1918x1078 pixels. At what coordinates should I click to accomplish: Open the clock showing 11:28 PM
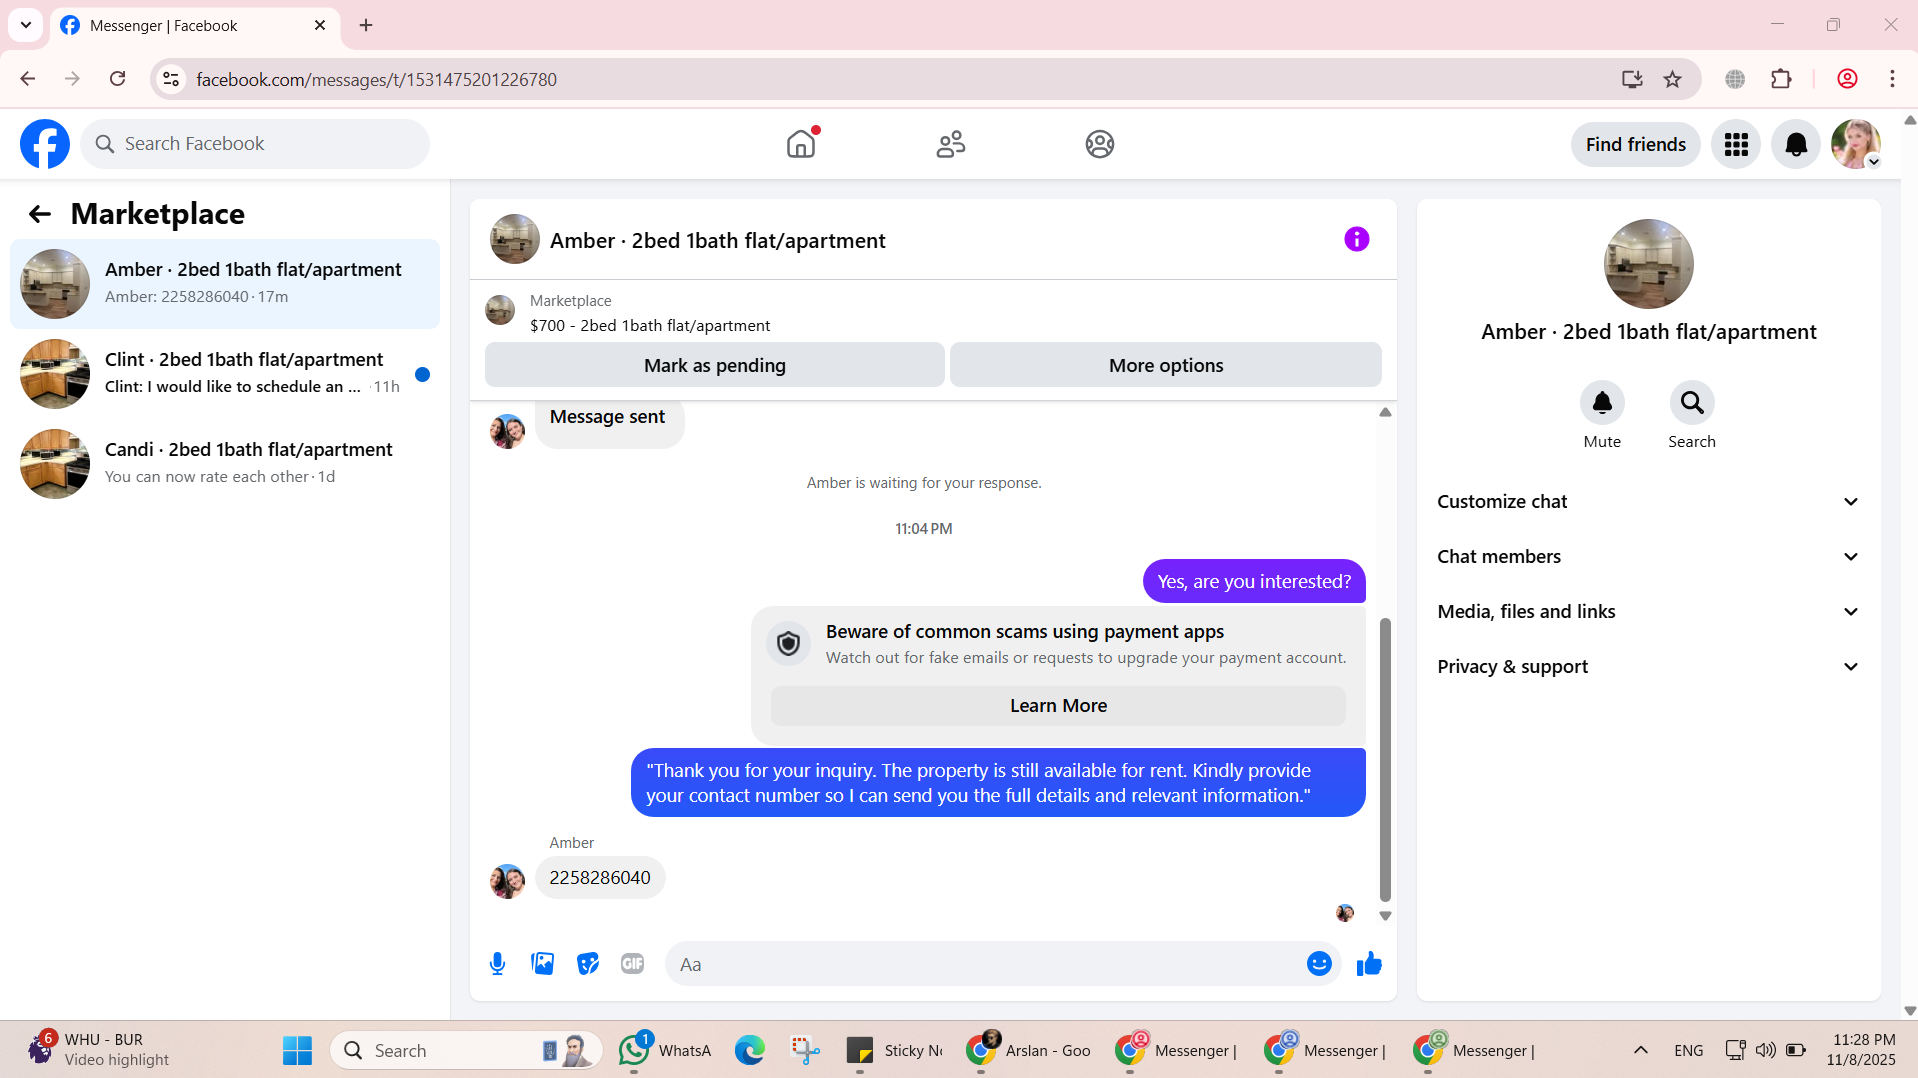tap(1861, 1050)
